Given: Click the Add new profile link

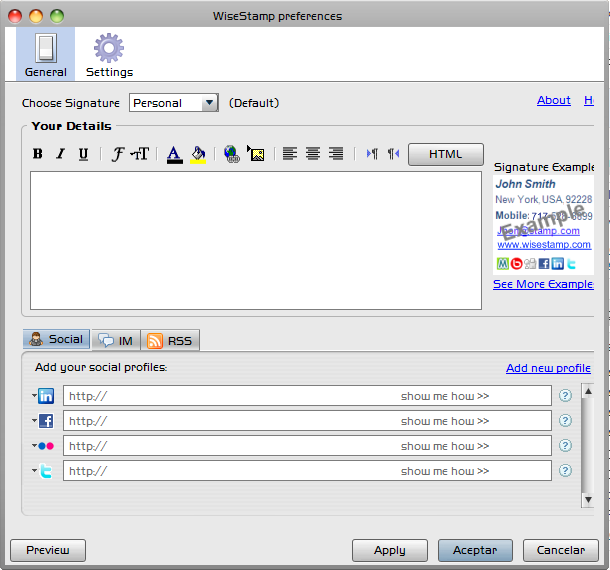Looking at the screenshot, I should click(548, 368).
